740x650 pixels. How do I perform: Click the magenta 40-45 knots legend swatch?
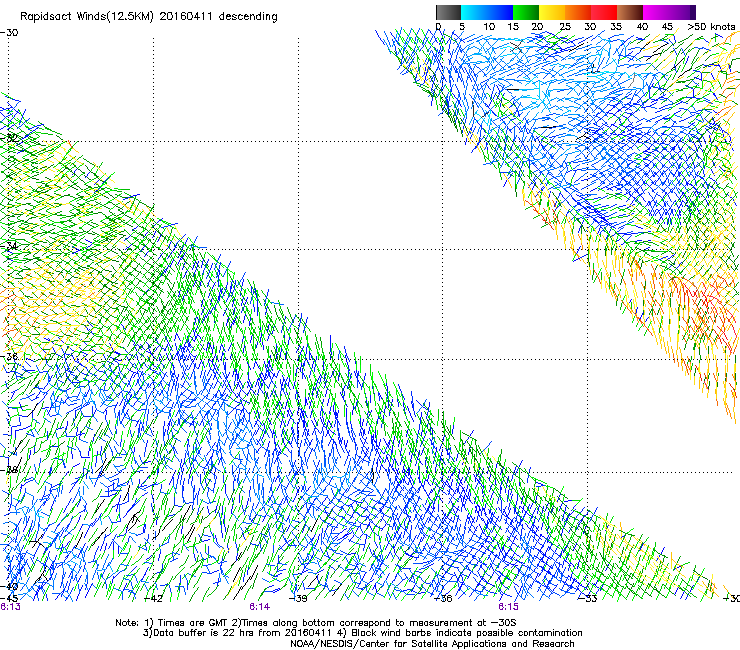point(656,12)
